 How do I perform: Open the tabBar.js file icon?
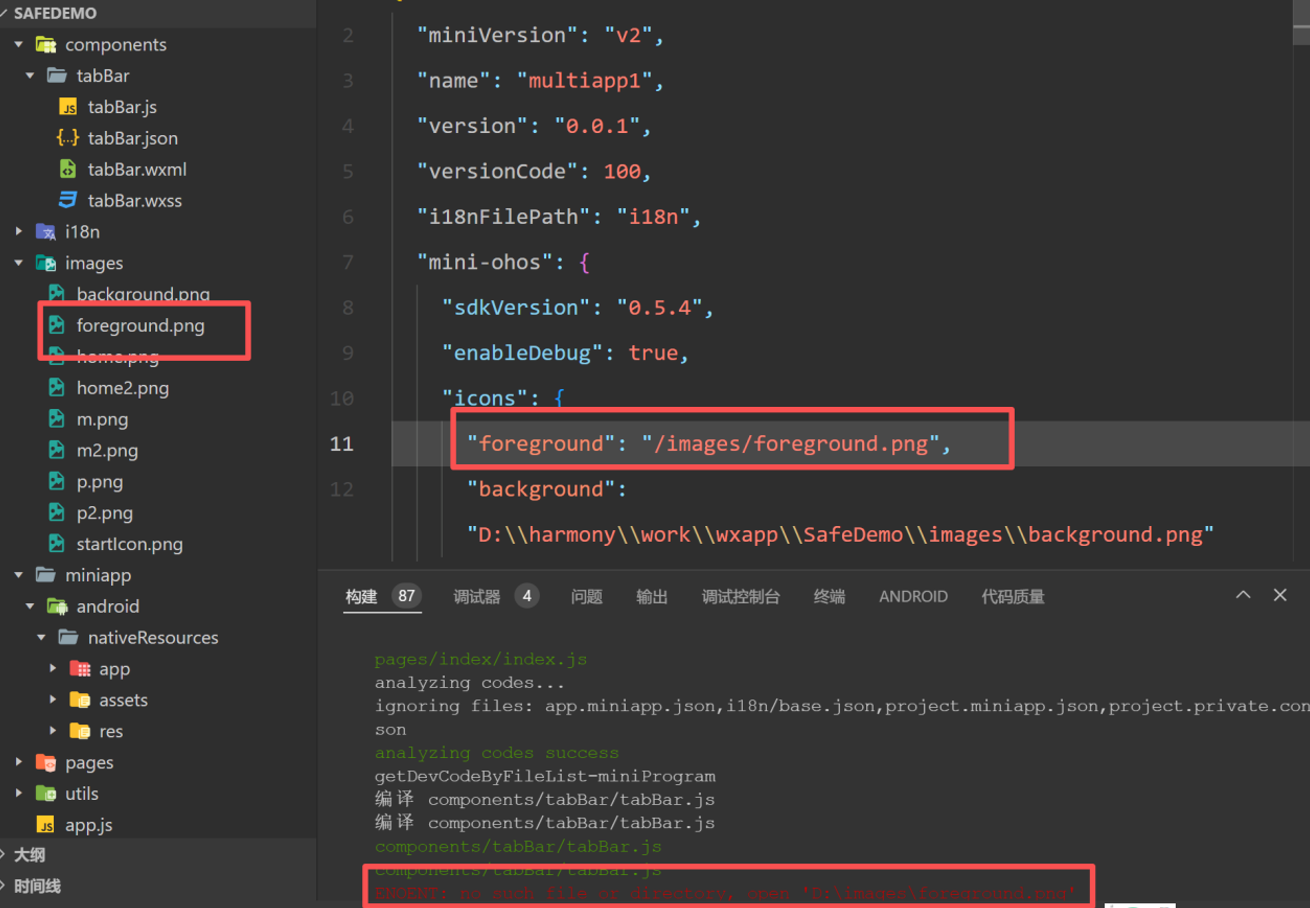point(68,107)
